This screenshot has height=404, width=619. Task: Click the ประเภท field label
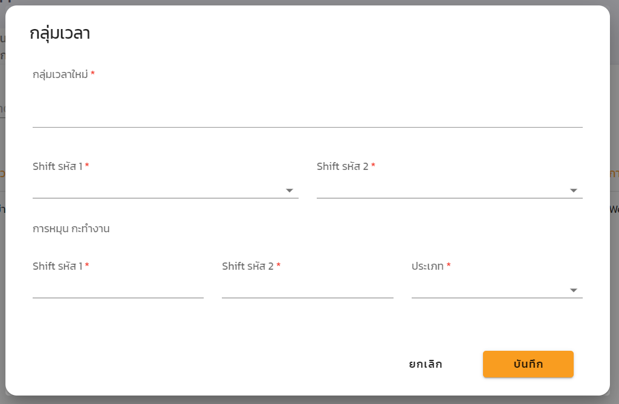(x=428, y=267)
